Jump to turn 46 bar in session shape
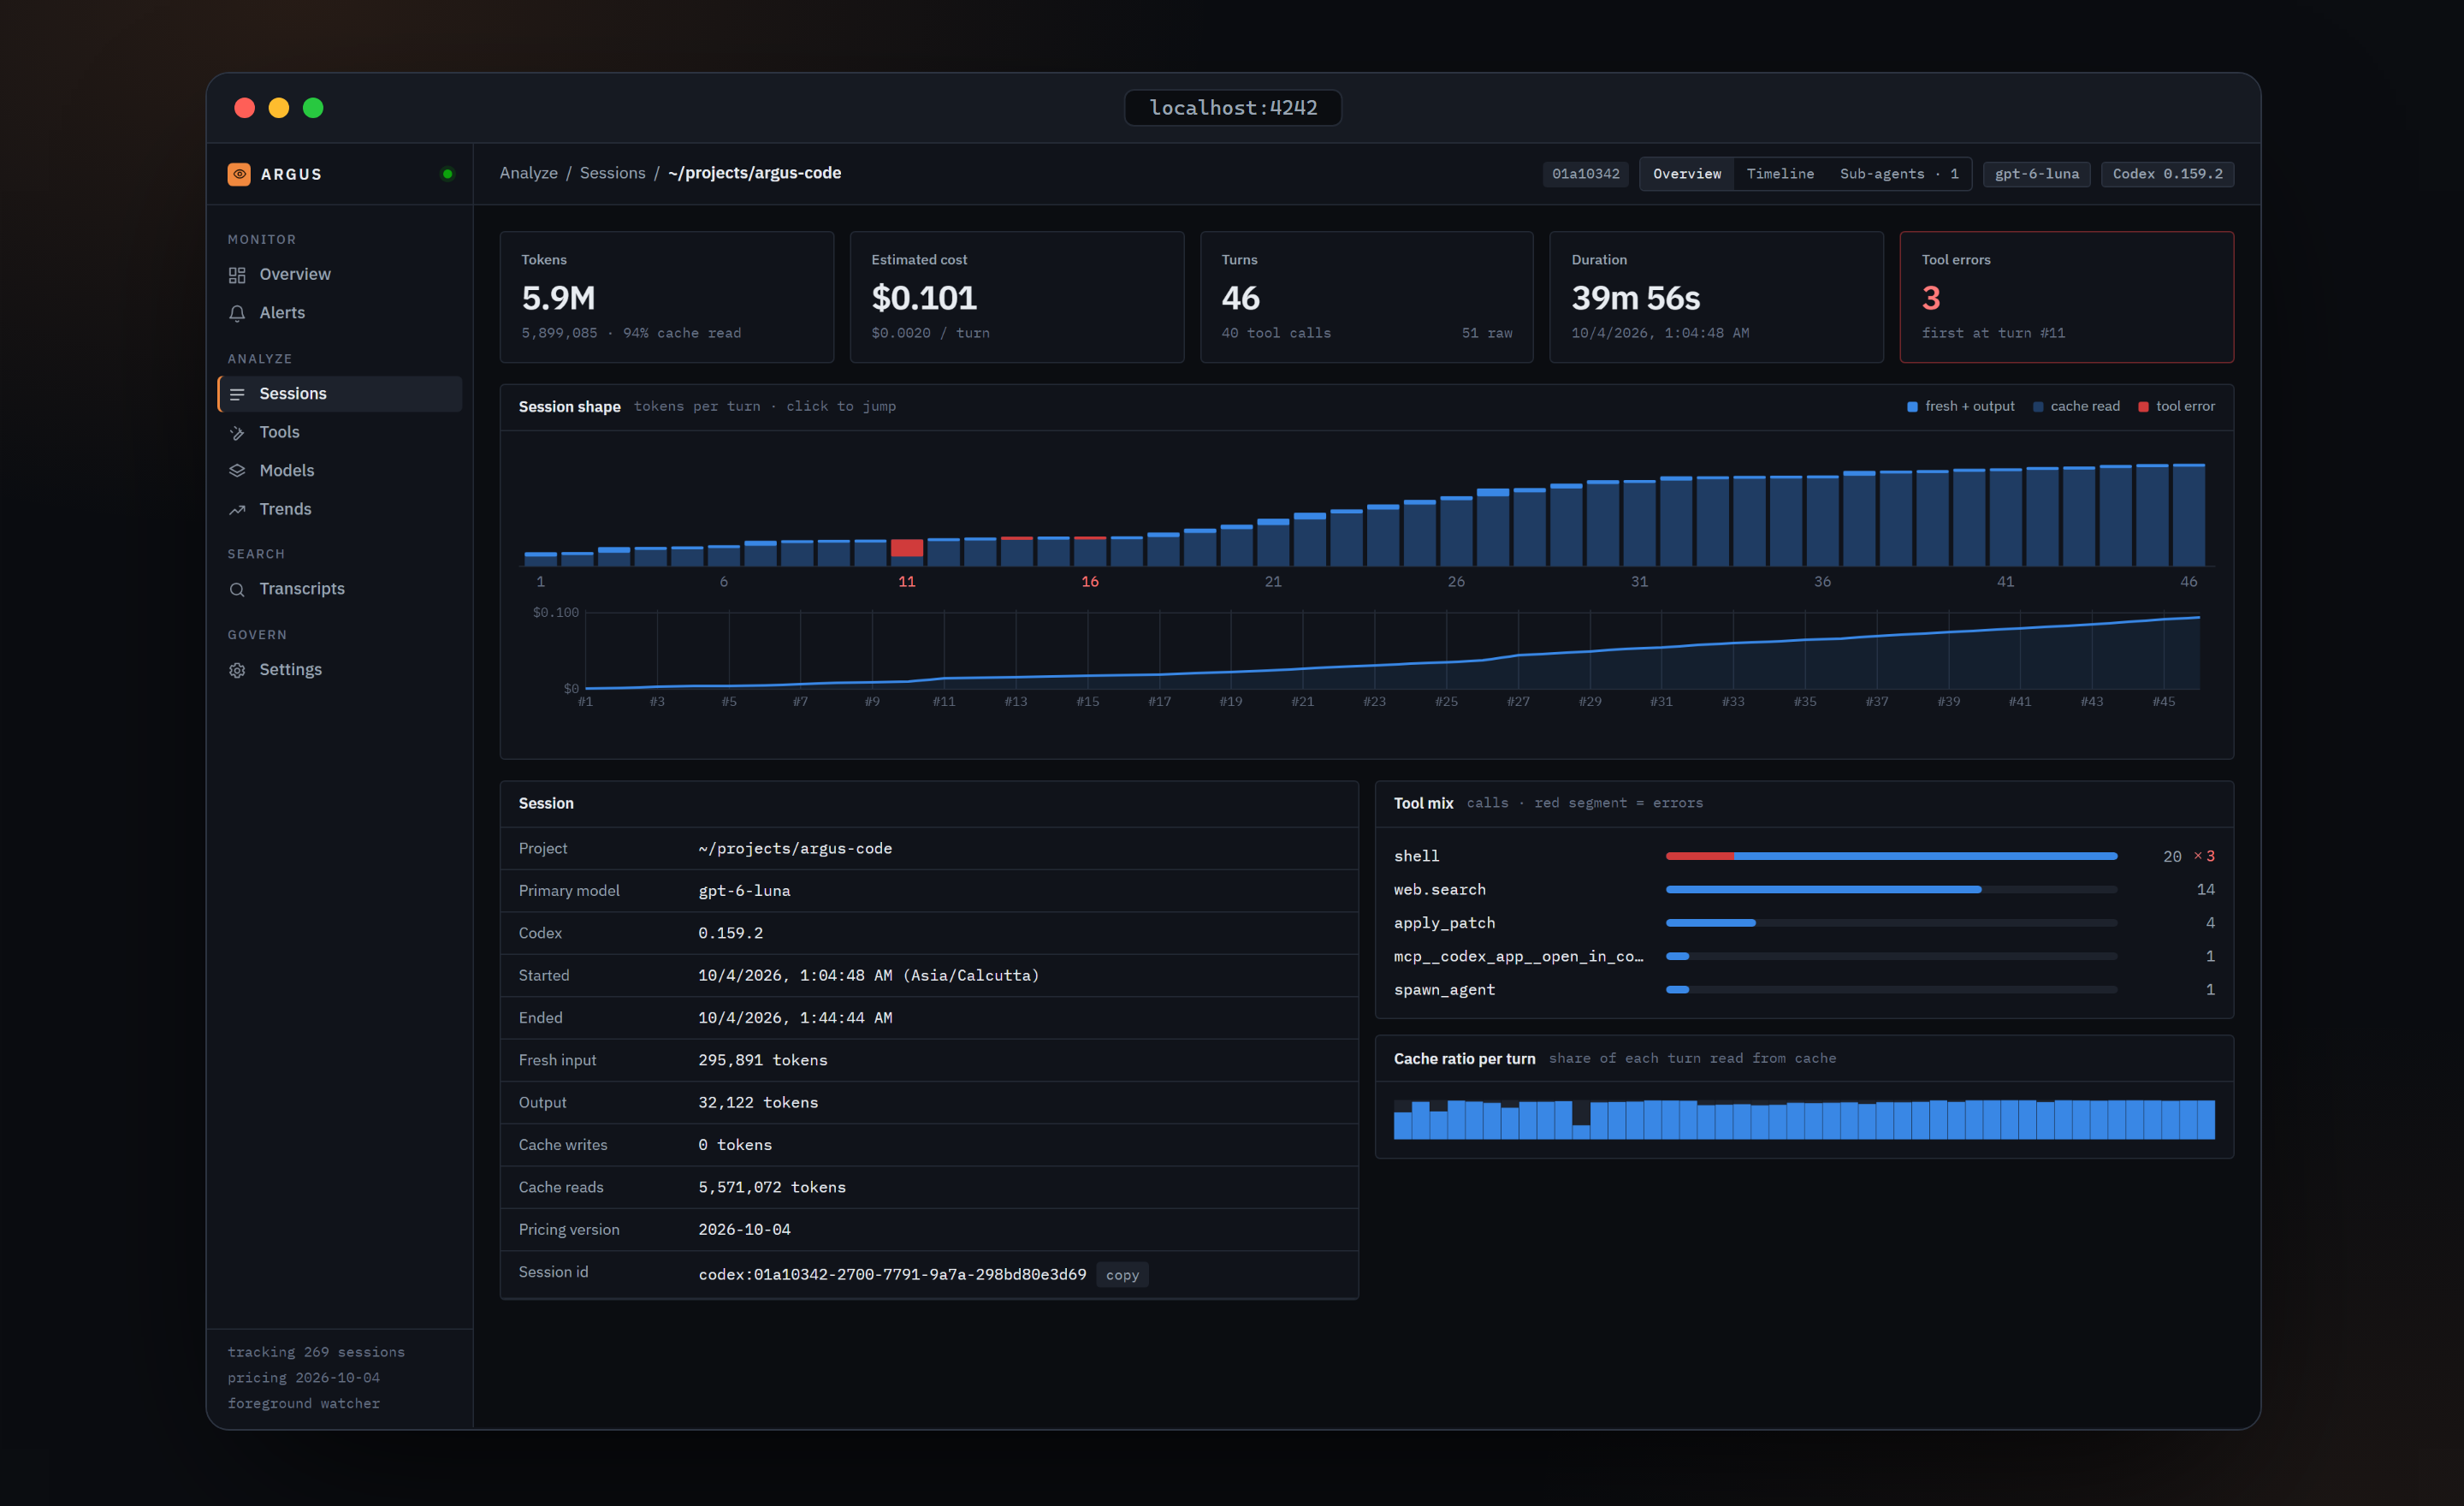 [x=2189, y=515]
